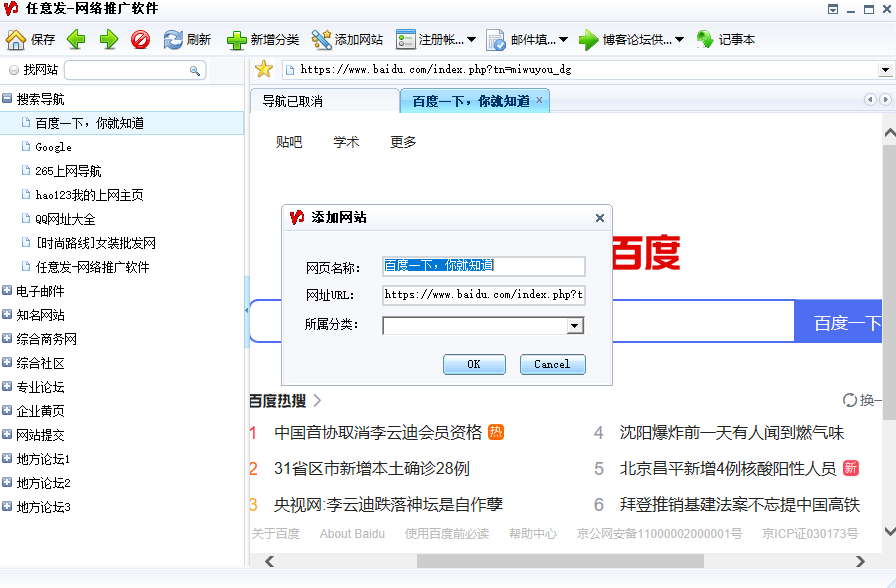Refresh the page via 刷新
This screenshot has width=896, height=588.
coord(187,39)
